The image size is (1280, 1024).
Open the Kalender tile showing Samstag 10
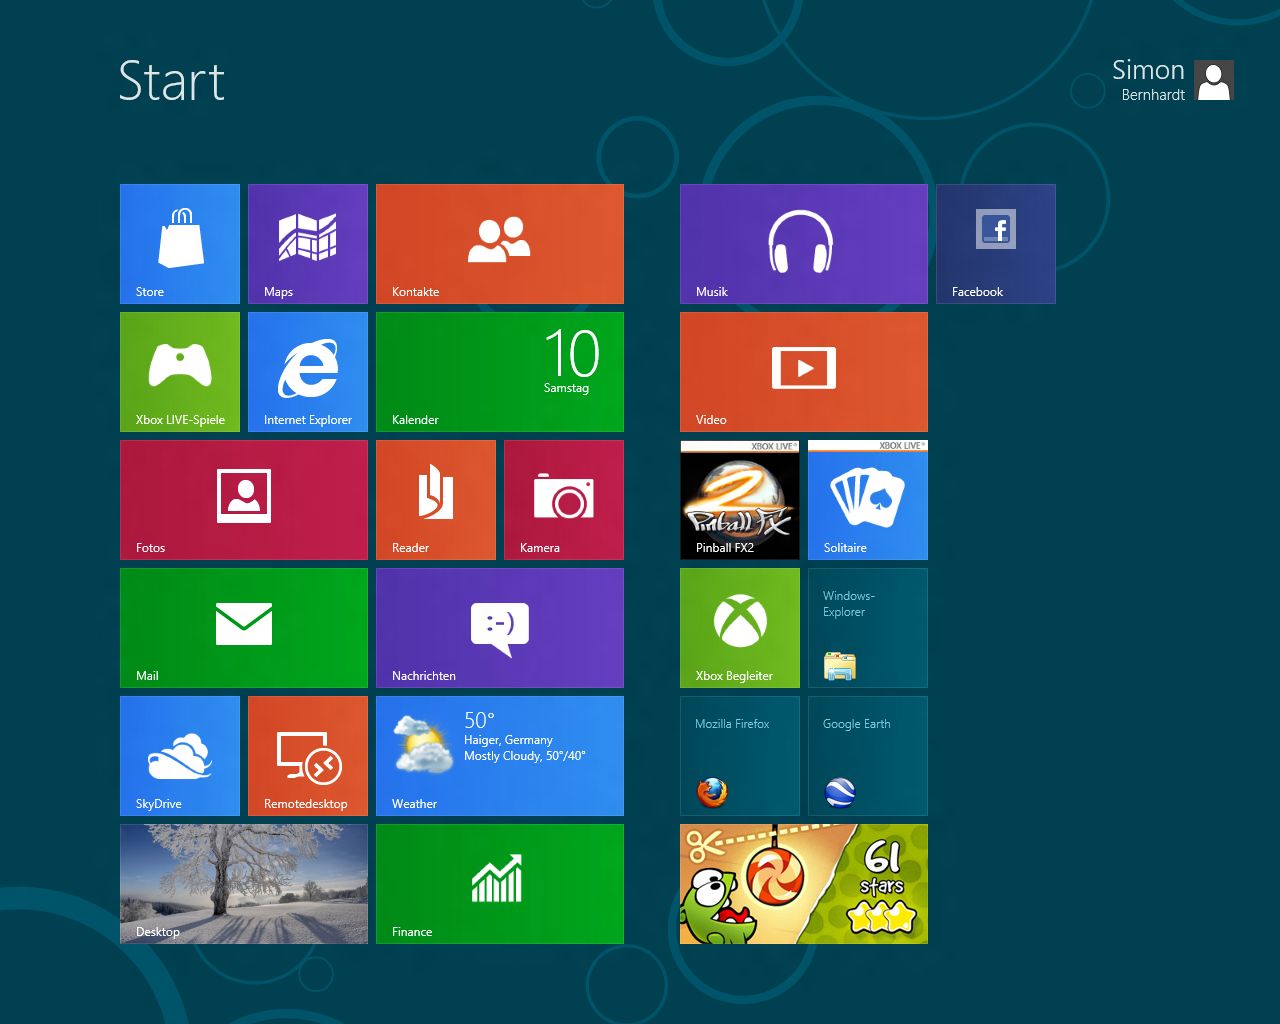[500, 372]
